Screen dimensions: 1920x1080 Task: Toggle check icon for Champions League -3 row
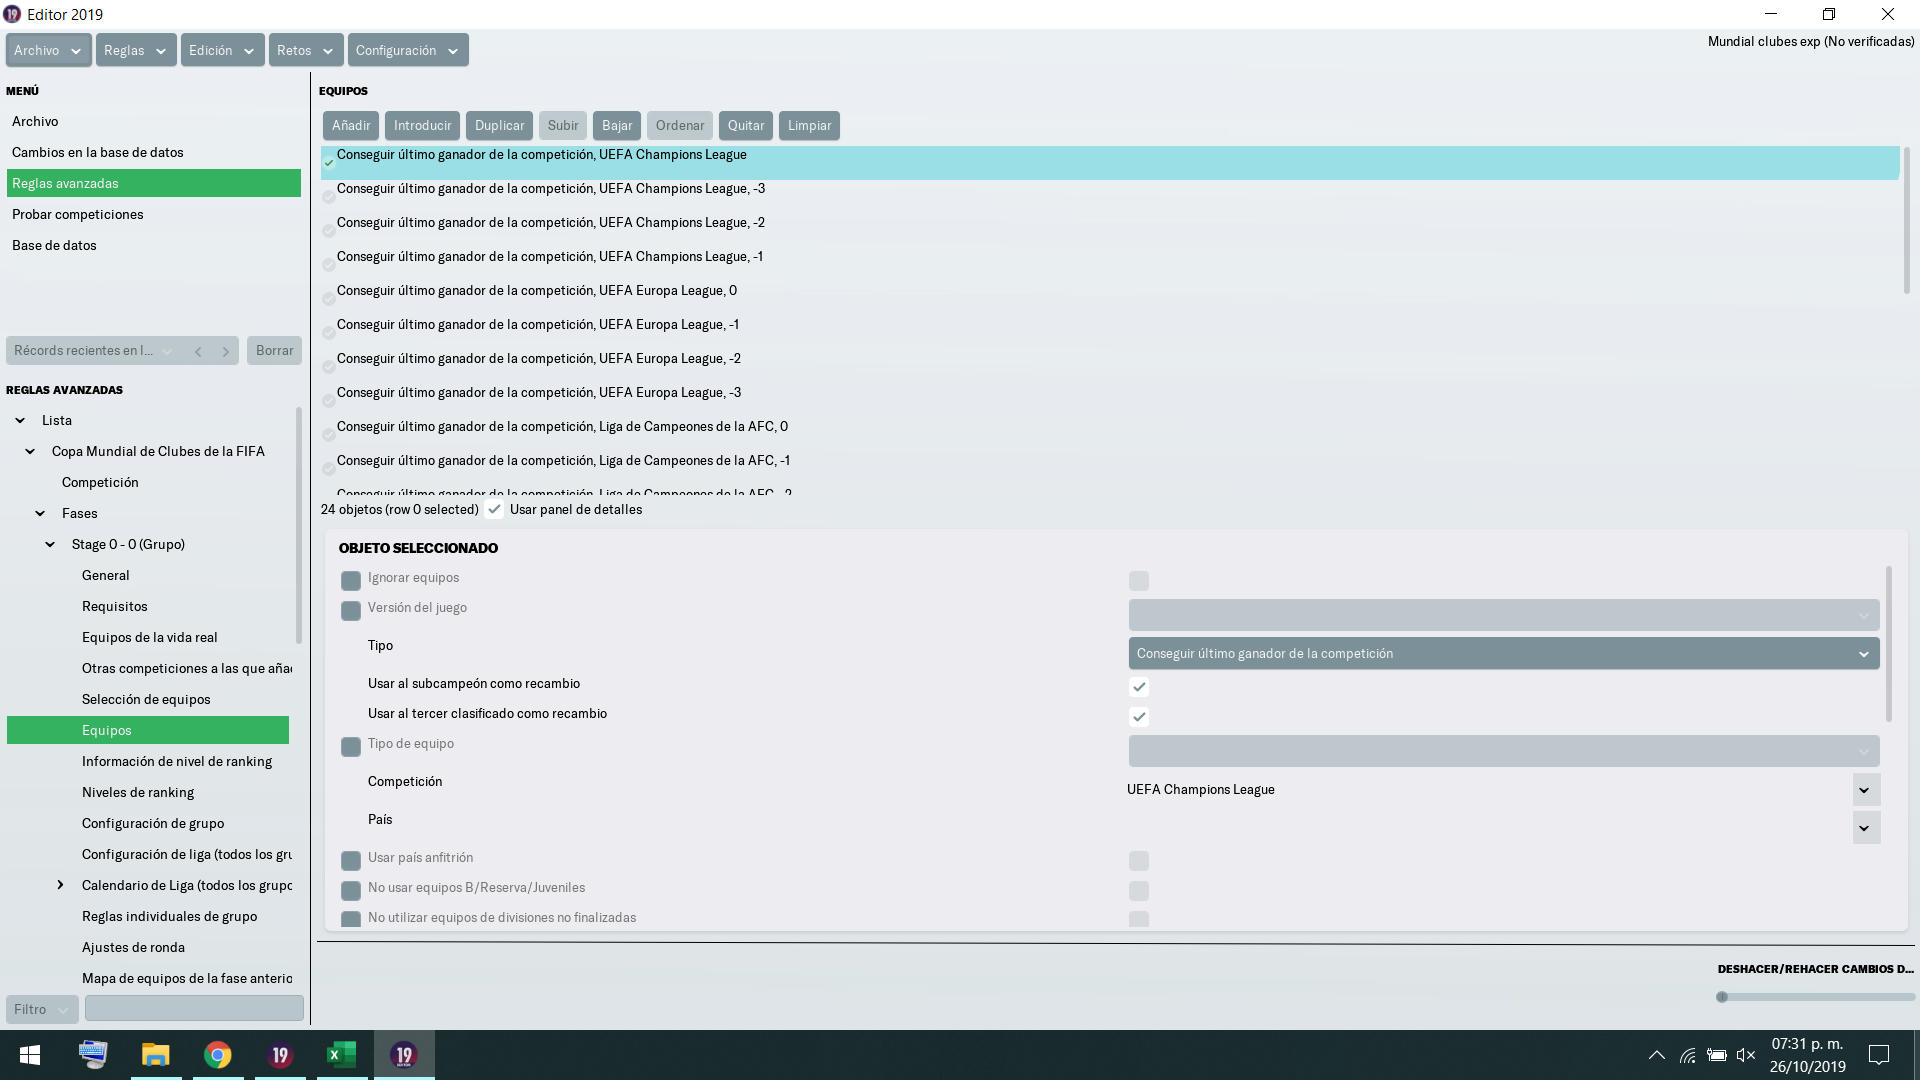(329, 197)
